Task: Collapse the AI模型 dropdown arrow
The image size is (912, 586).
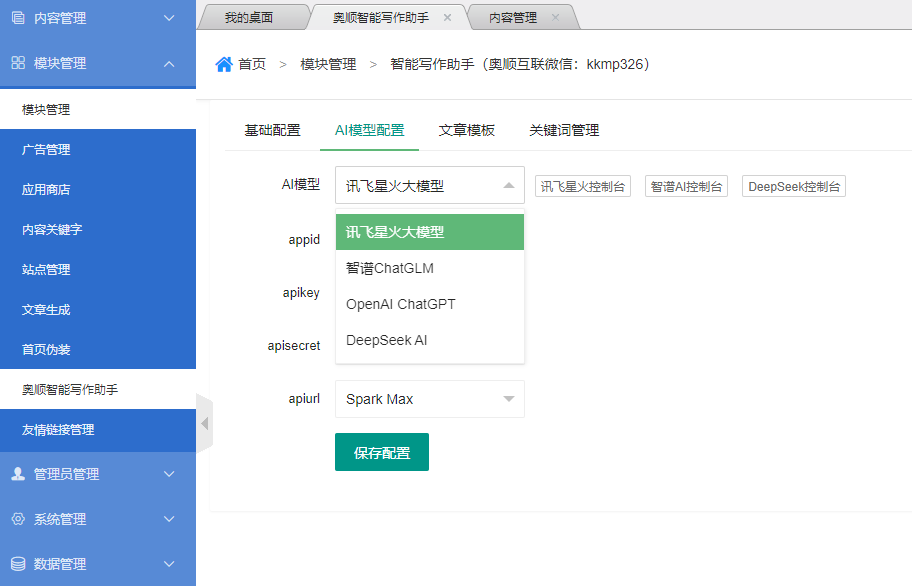Action: pos(508,185)
